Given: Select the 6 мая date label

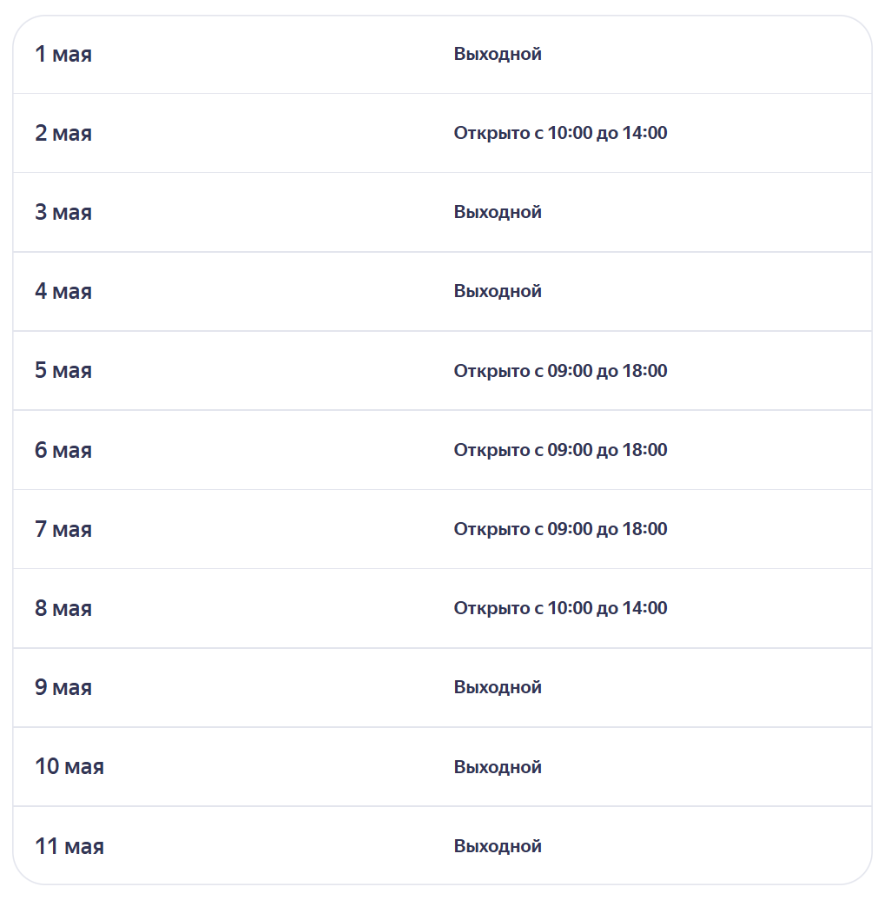Looking at the screenshot, I should pyautogui.click(x=63, y=451).
